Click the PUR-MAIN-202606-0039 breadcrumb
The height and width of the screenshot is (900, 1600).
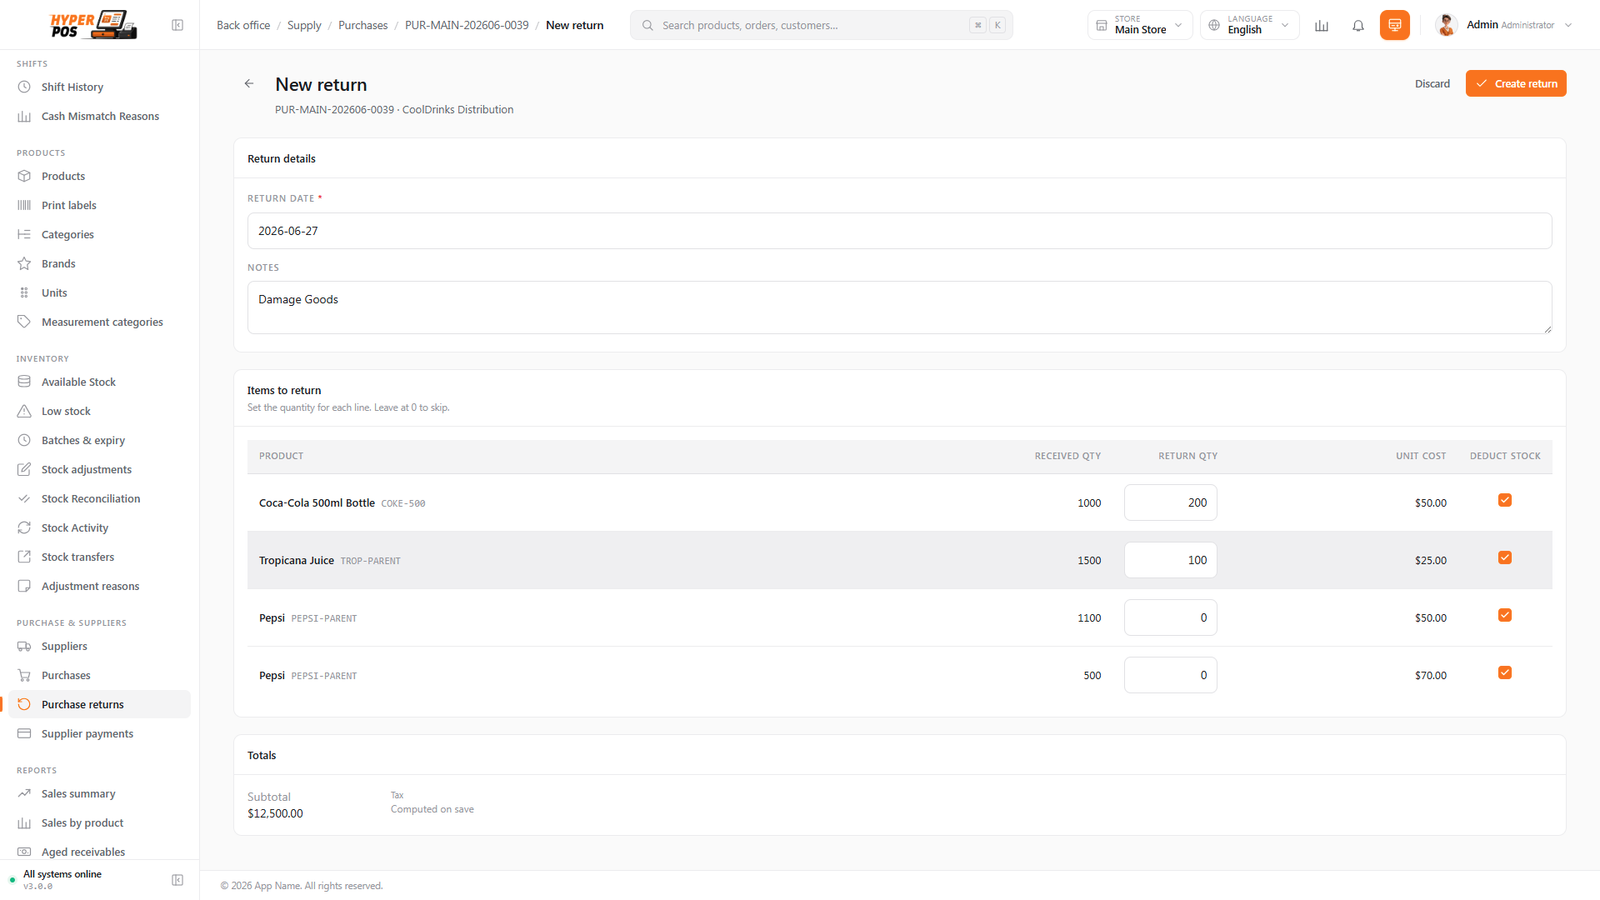467,25
